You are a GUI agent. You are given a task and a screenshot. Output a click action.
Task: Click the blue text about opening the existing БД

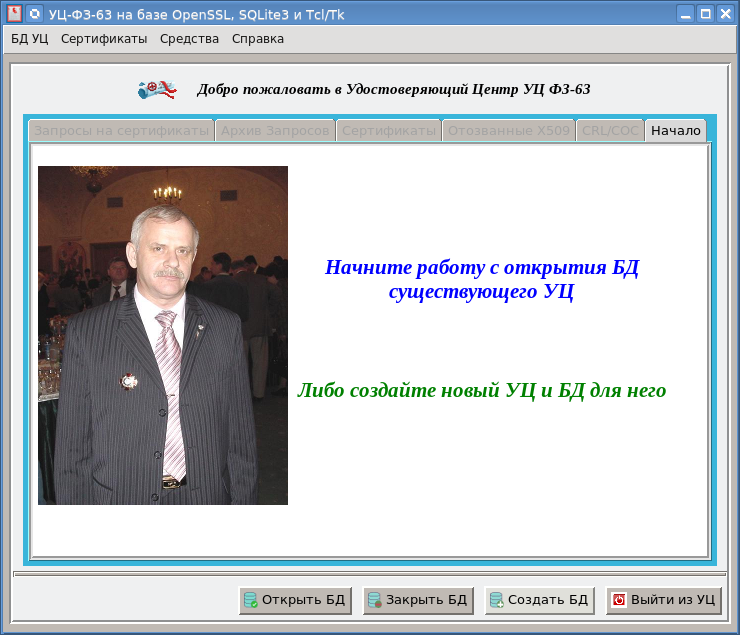pos(481,280)
